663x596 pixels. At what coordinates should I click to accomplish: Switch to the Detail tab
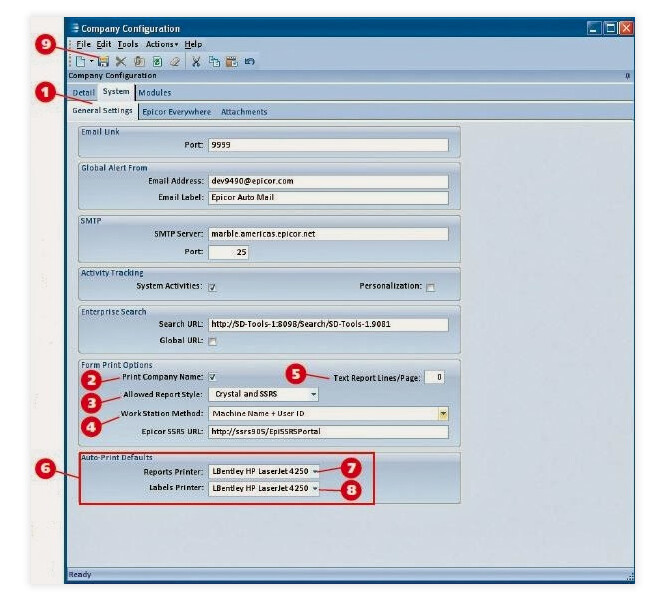coord(84,93)
